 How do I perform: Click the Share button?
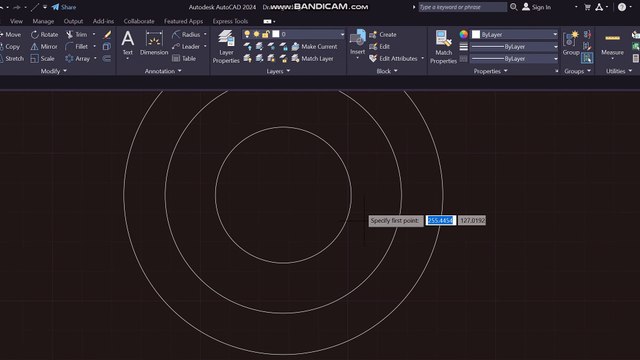64,7
